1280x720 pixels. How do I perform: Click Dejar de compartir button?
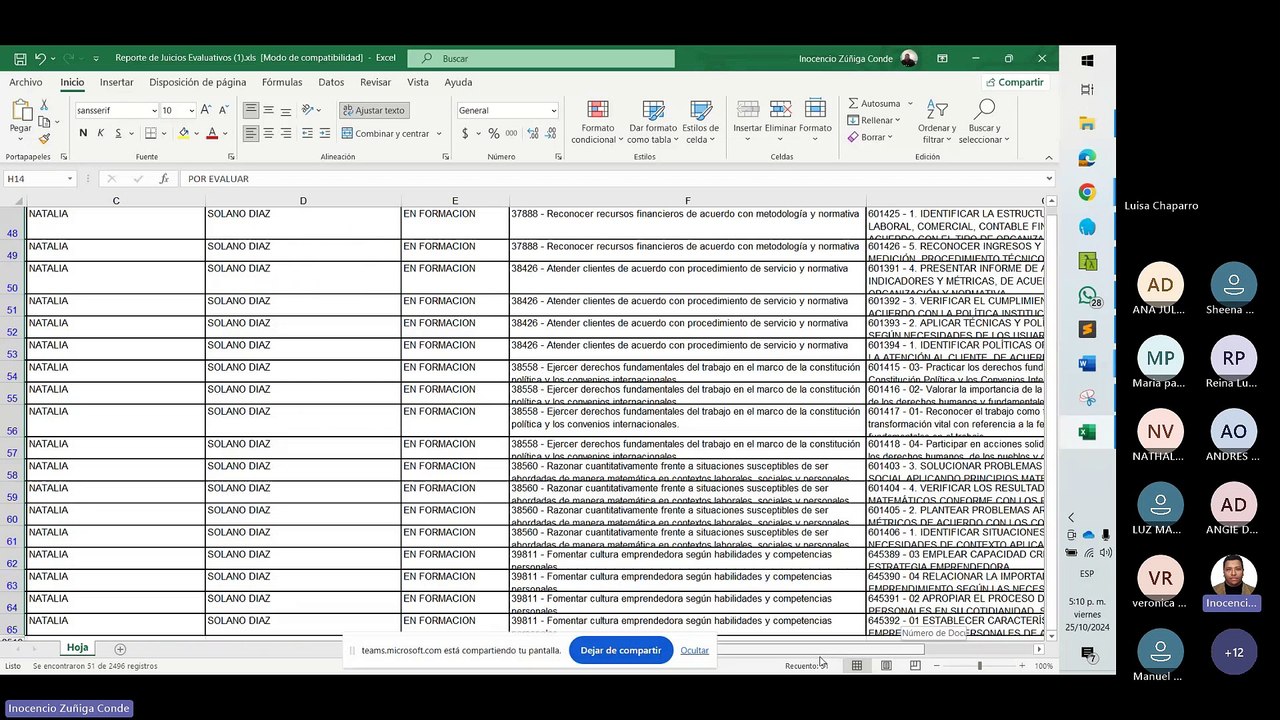(x=621, y=650)
